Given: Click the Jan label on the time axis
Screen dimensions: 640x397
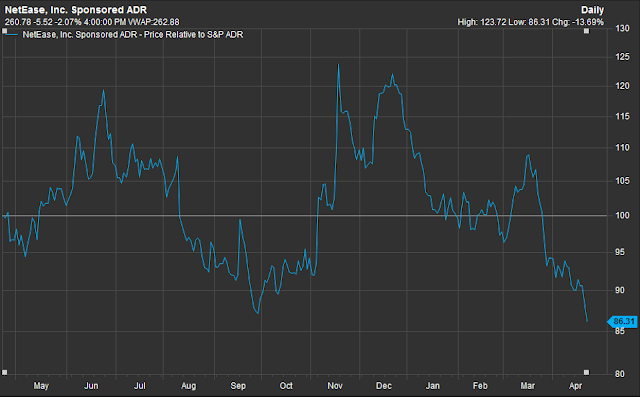Looking at the screenshot, I should coord(433,386).
